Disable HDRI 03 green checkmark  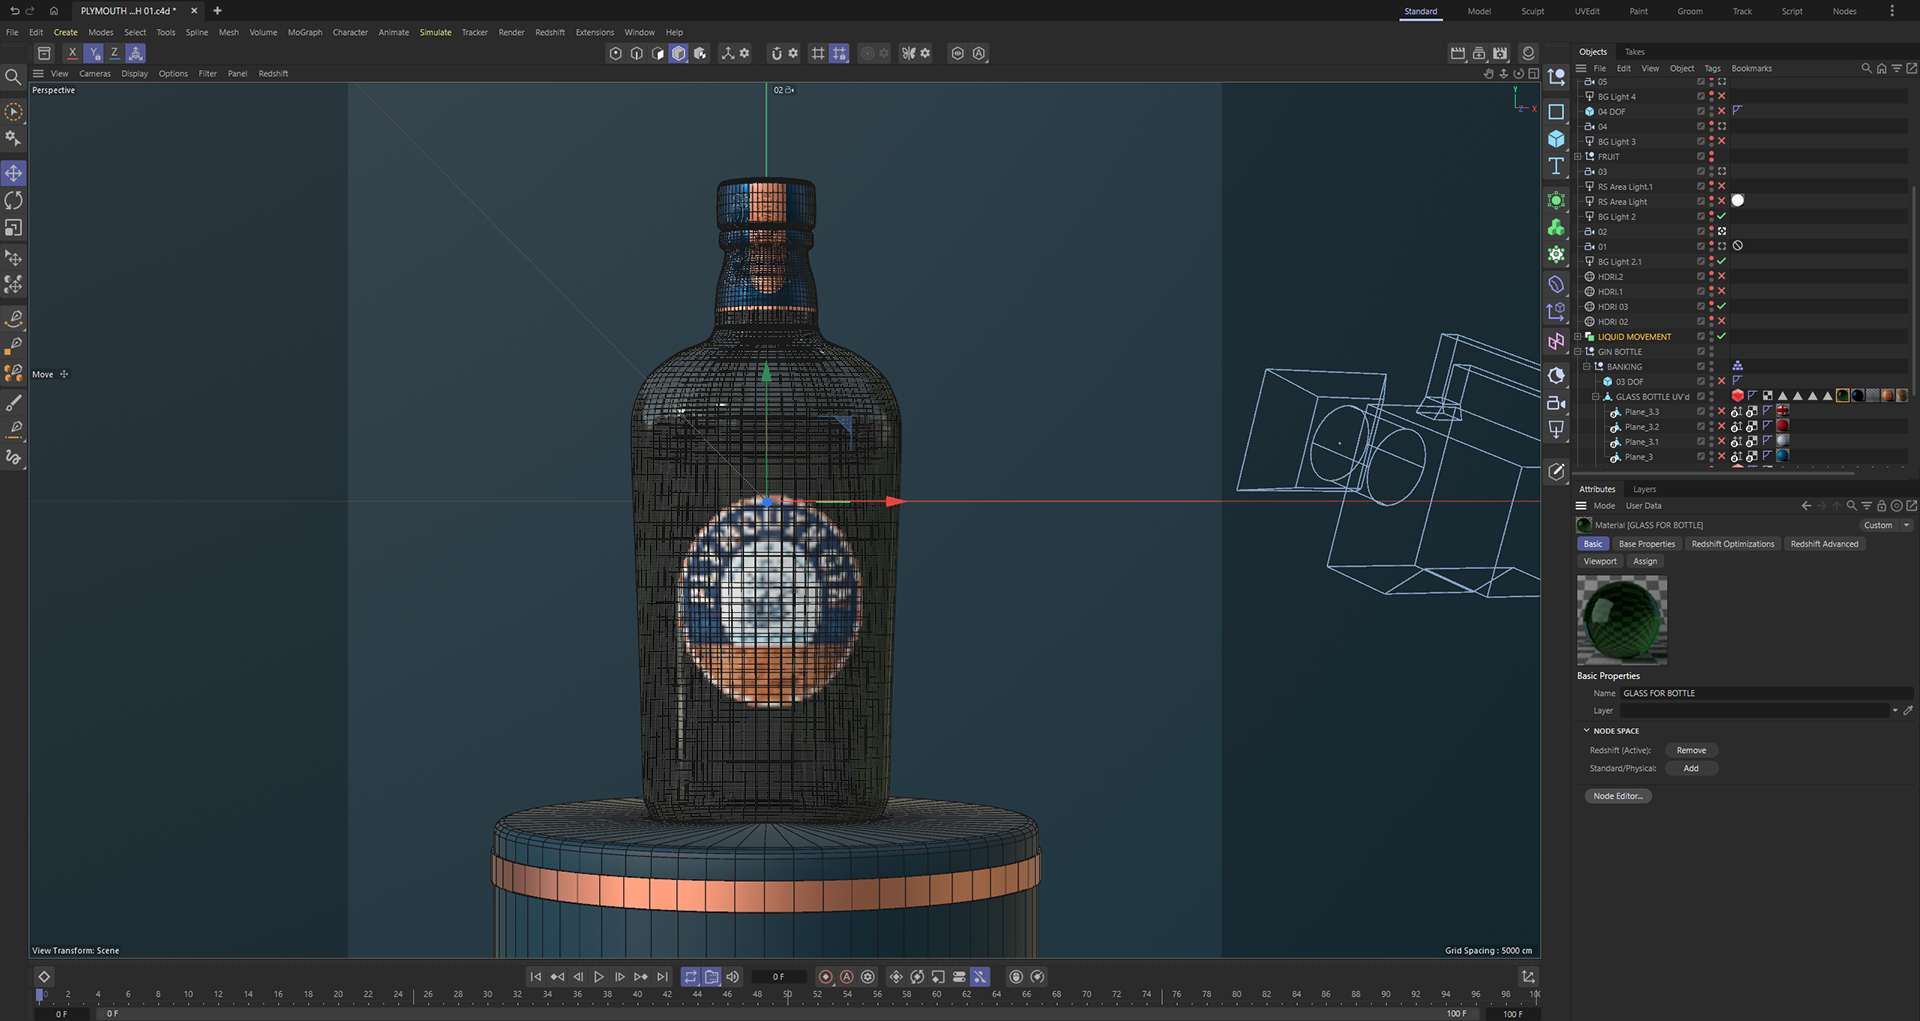click(x=1722, y=307)
